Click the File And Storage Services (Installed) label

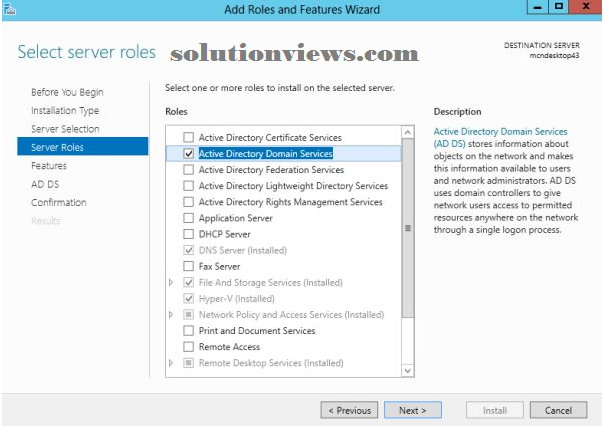pyautogui.click(x=270, y=283)
